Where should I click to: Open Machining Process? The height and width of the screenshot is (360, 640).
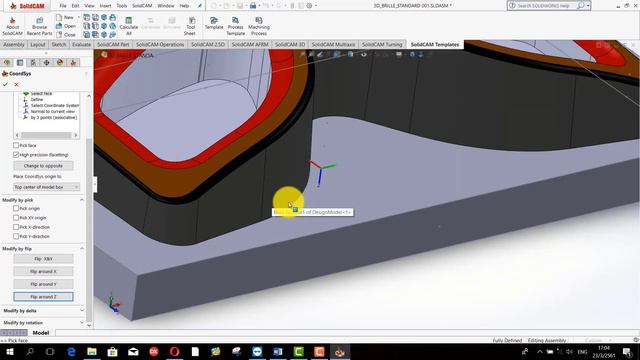pos(259,27)
